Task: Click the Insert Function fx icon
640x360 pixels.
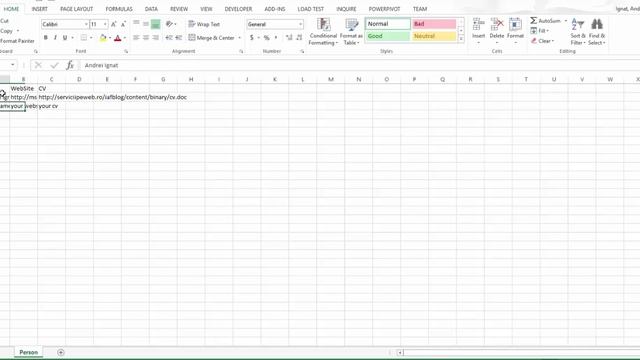Action: tap(70, 65)
